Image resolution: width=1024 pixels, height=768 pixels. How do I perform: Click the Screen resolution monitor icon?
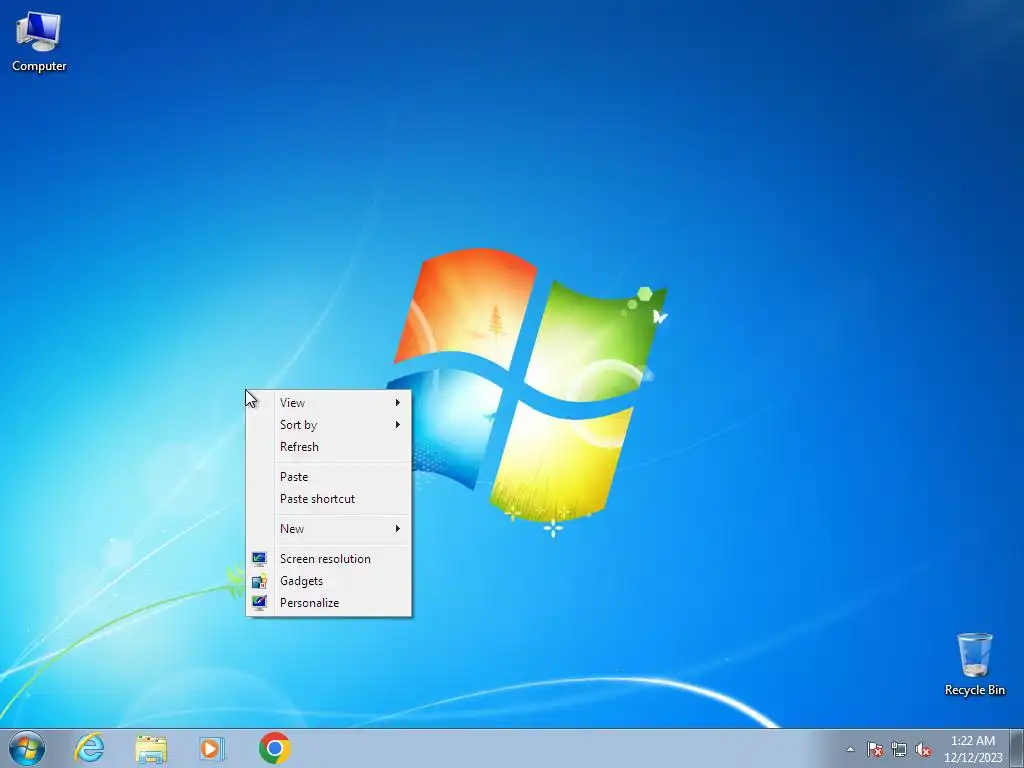(259, 559)
